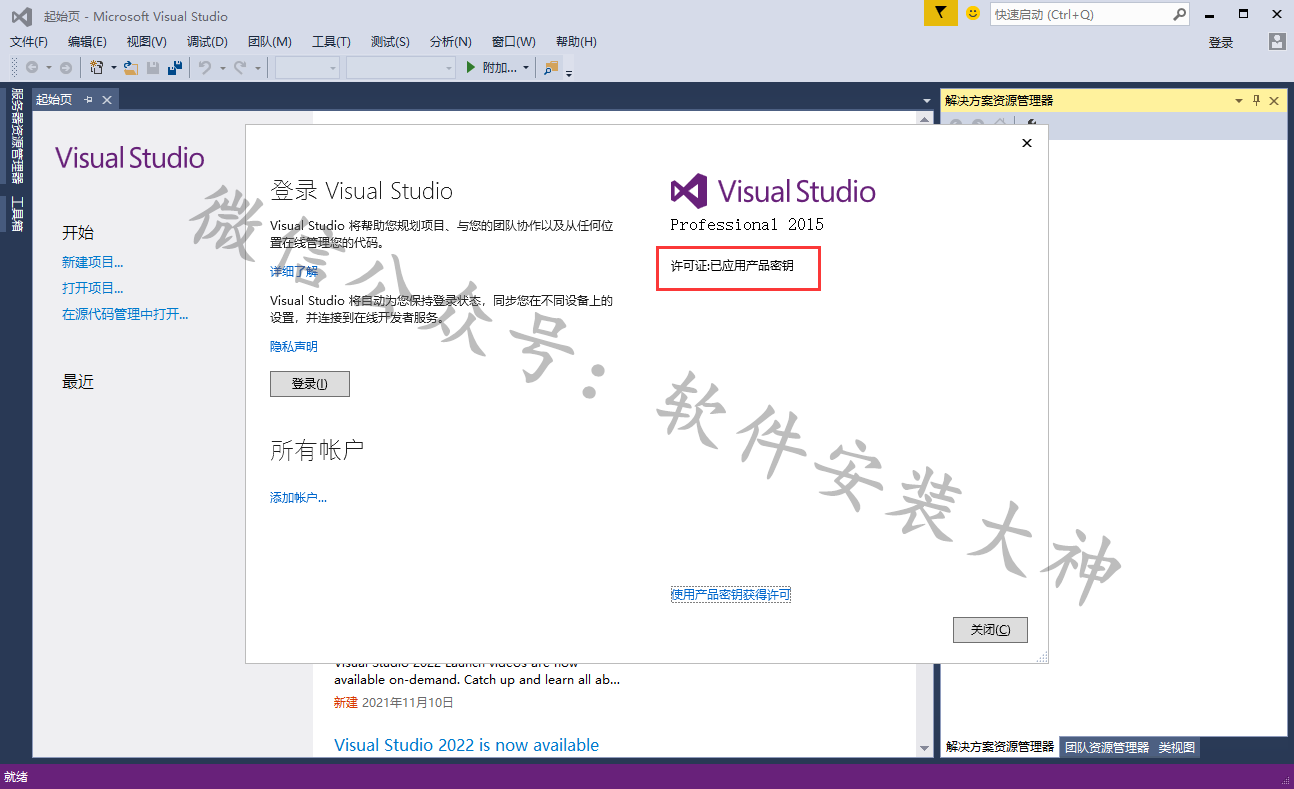The width and height of the screenshot is (1294, 789).
Task: Open the Privacy statement link
Action: click(294, 346)
